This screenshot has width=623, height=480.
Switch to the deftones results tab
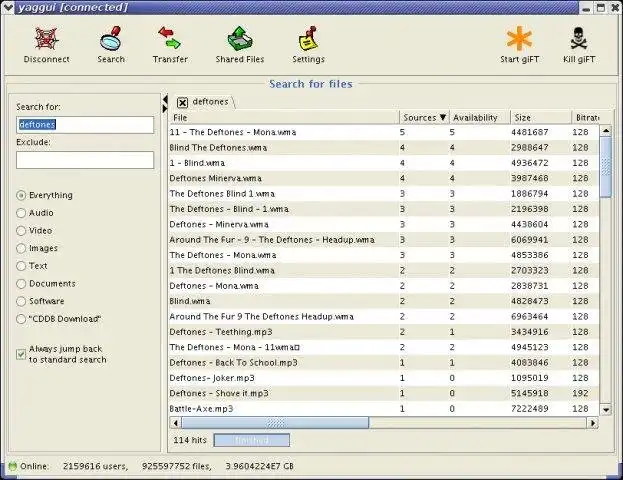(x=210, y=102)
